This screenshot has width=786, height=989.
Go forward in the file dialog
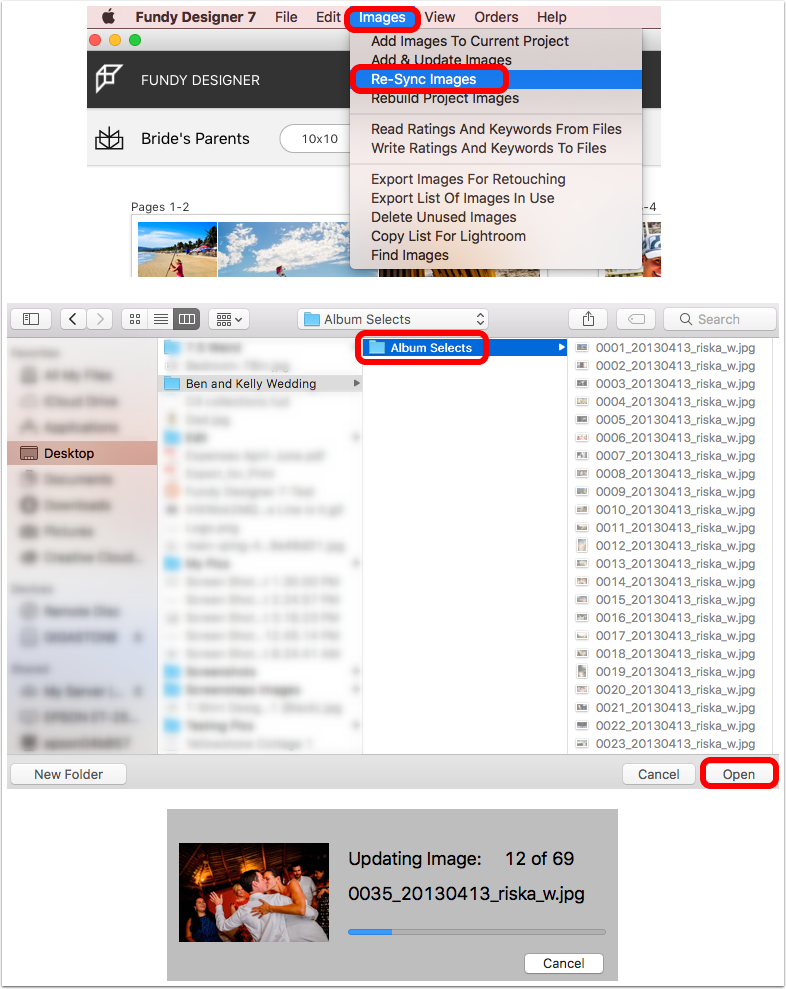coord(100,319)
